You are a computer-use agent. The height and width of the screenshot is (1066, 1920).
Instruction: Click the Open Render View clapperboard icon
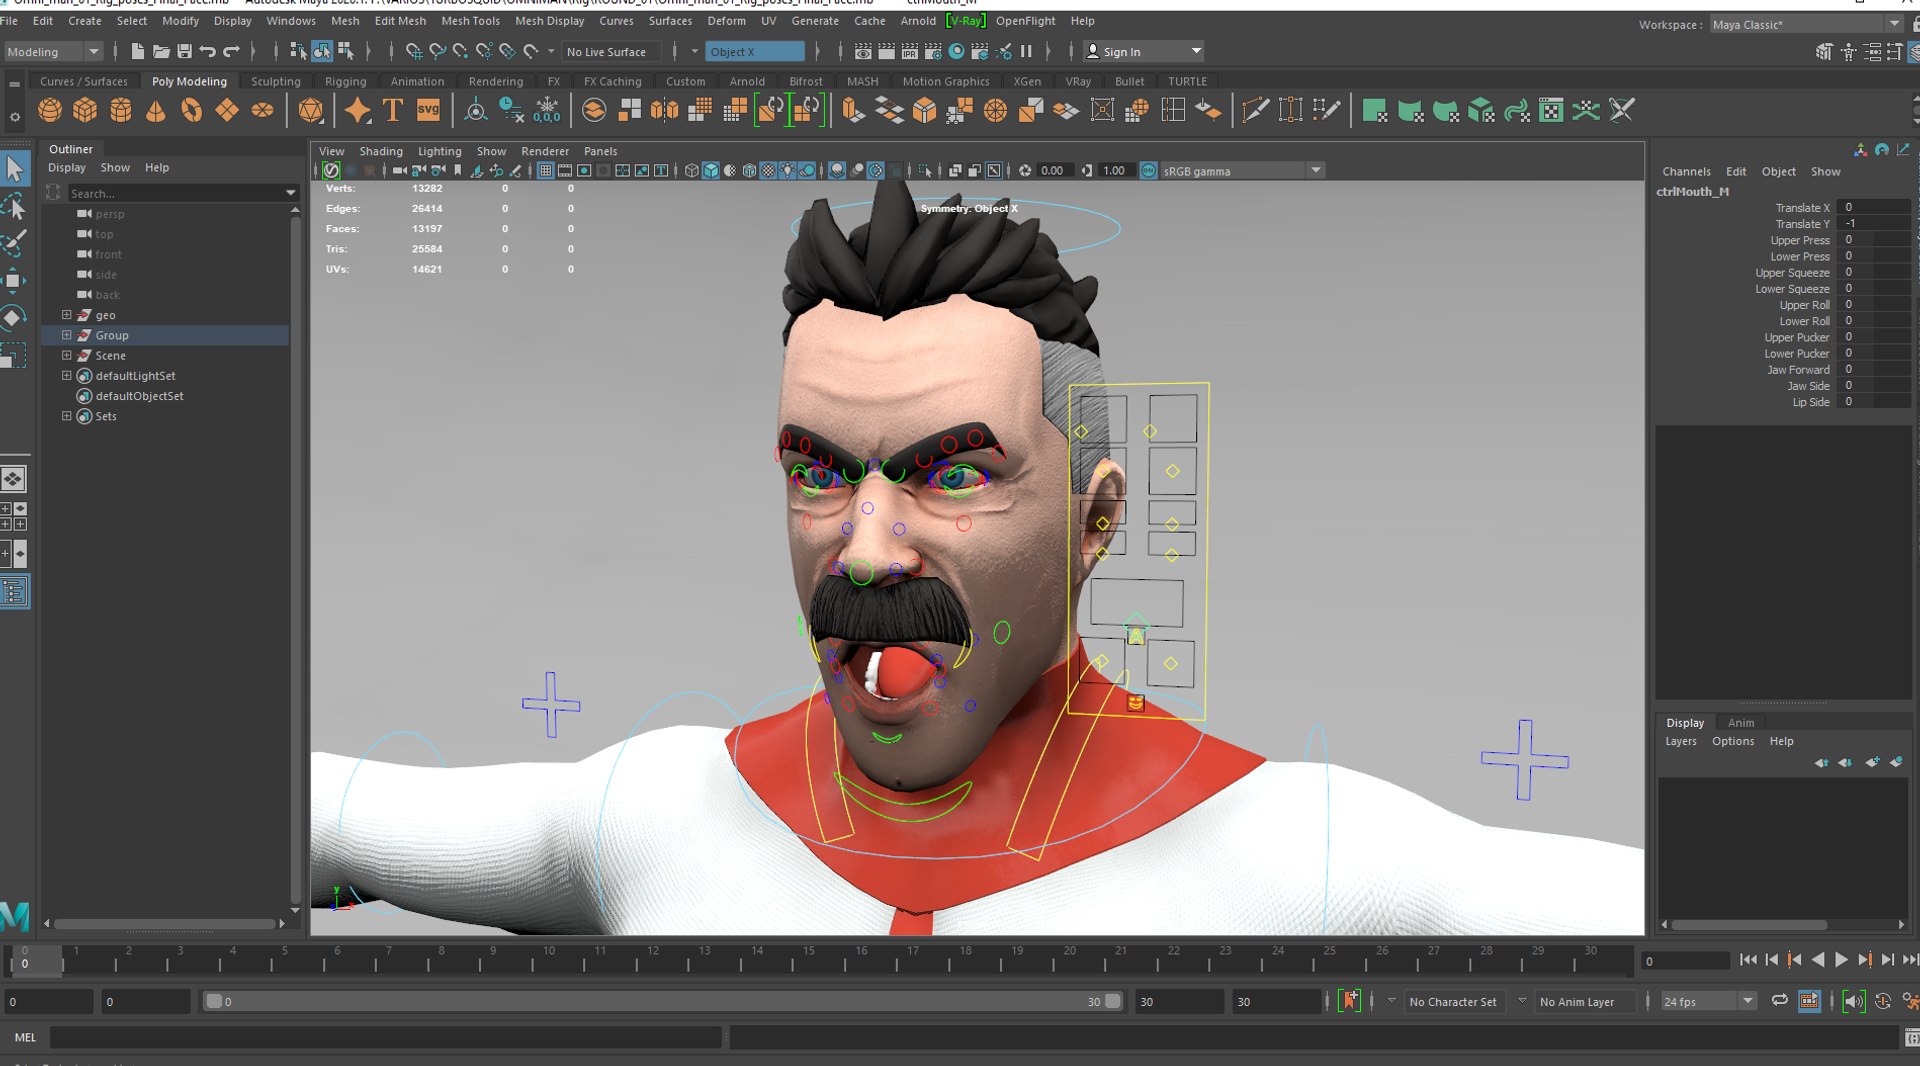[862, 51]
